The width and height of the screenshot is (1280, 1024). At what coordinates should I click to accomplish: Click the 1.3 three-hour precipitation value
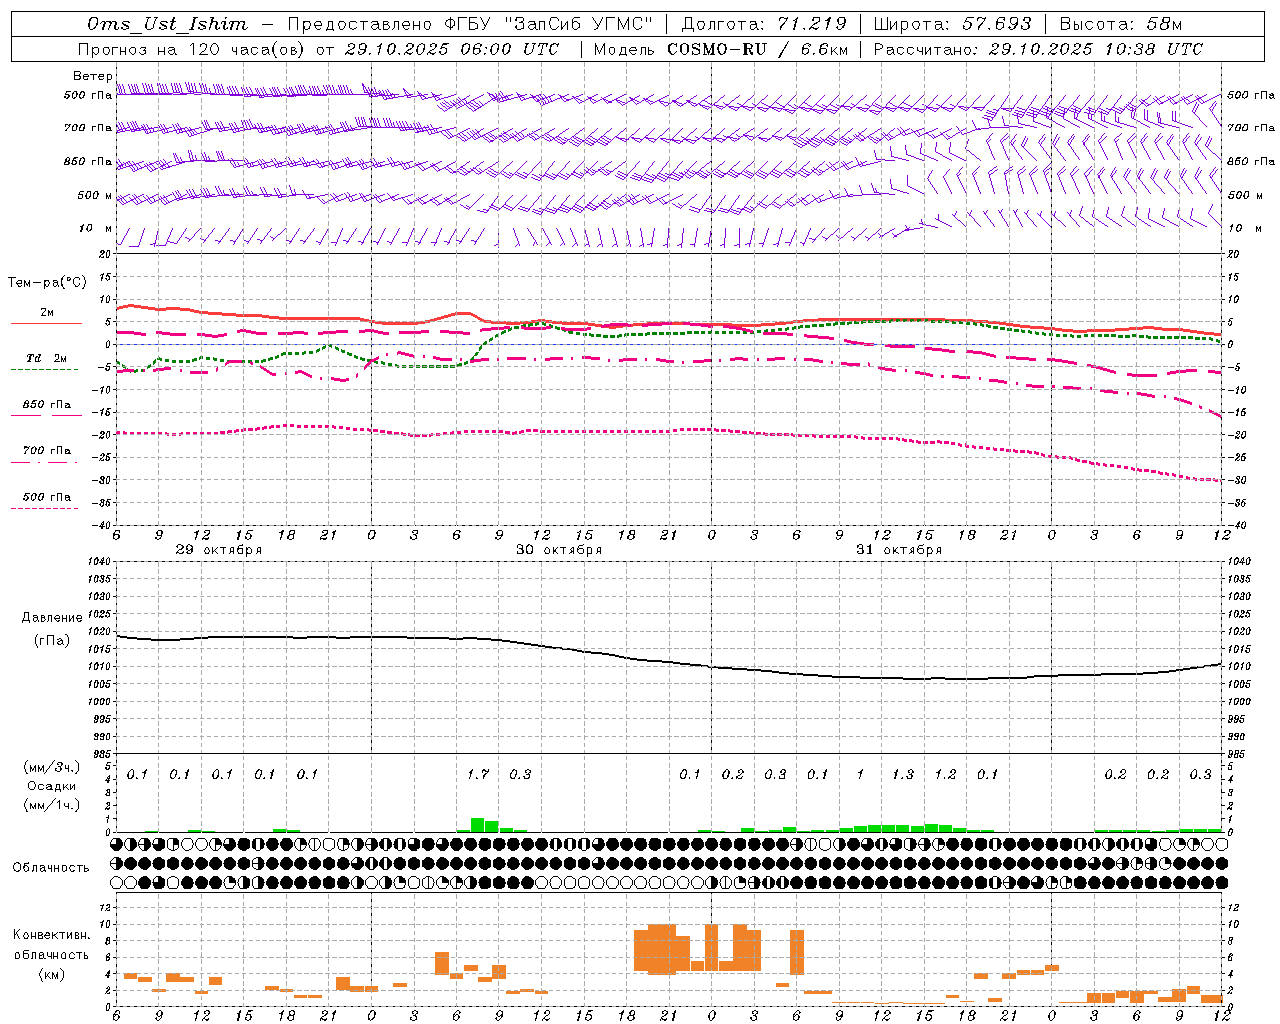click(x=903, y=775)
